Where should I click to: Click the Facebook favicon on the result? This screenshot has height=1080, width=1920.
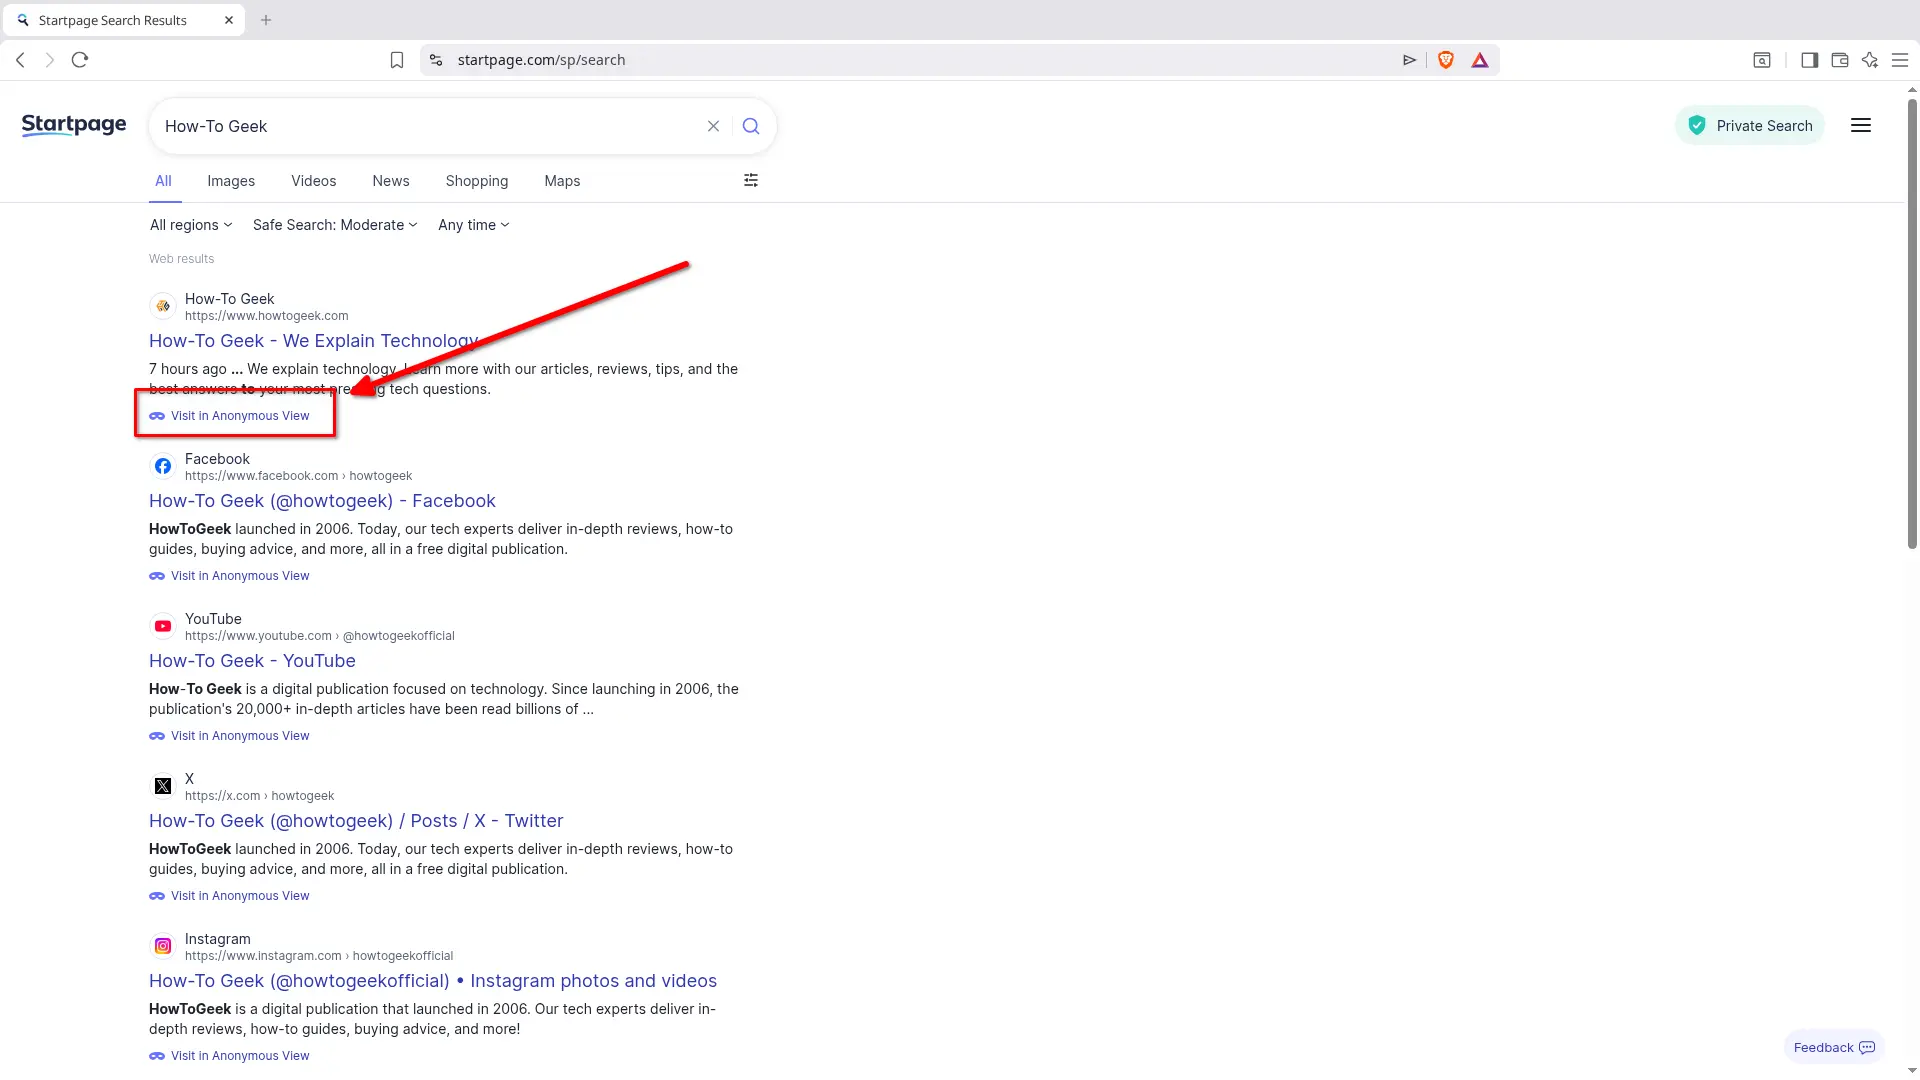tap(163, 466)
